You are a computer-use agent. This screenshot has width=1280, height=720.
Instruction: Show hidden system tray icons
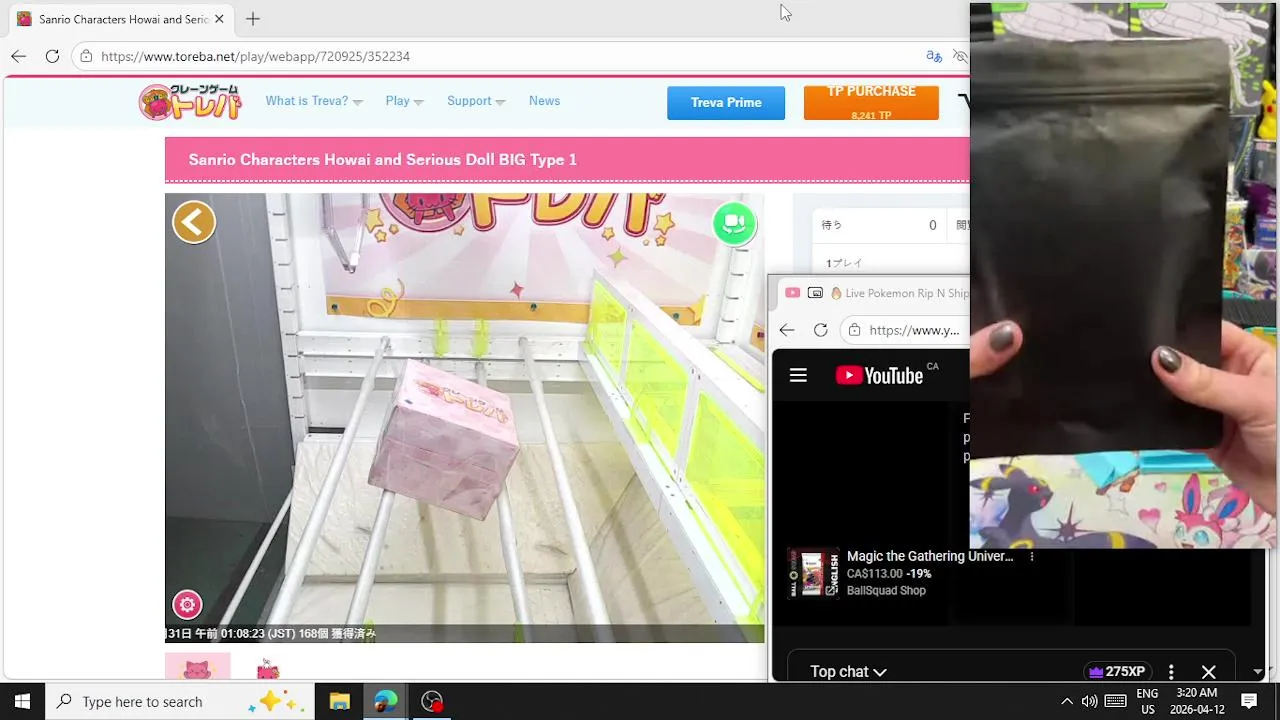(x=1066, y=701)
